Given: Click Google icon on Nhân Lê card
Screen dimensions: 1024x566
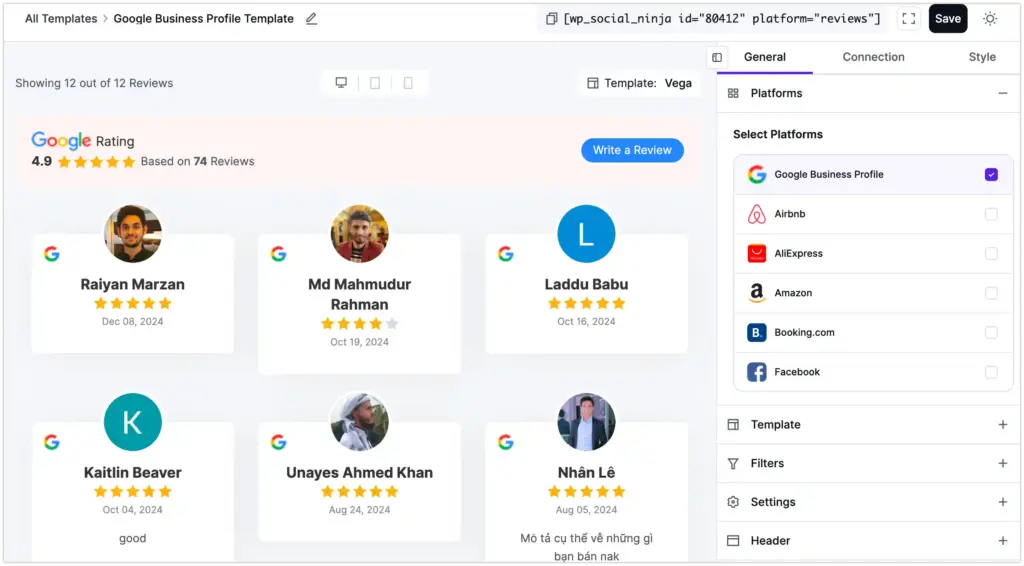Looking at the screenshot, I should click(x=505, y=442).
